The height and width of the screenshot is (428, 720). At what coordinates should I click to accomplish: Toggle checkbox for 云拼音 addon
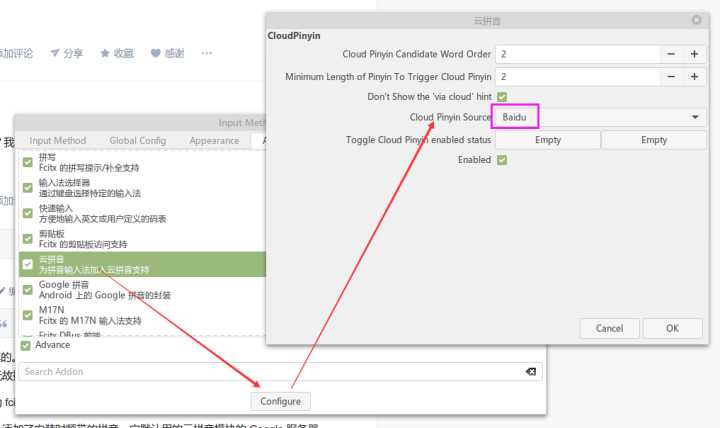[28, 264]
